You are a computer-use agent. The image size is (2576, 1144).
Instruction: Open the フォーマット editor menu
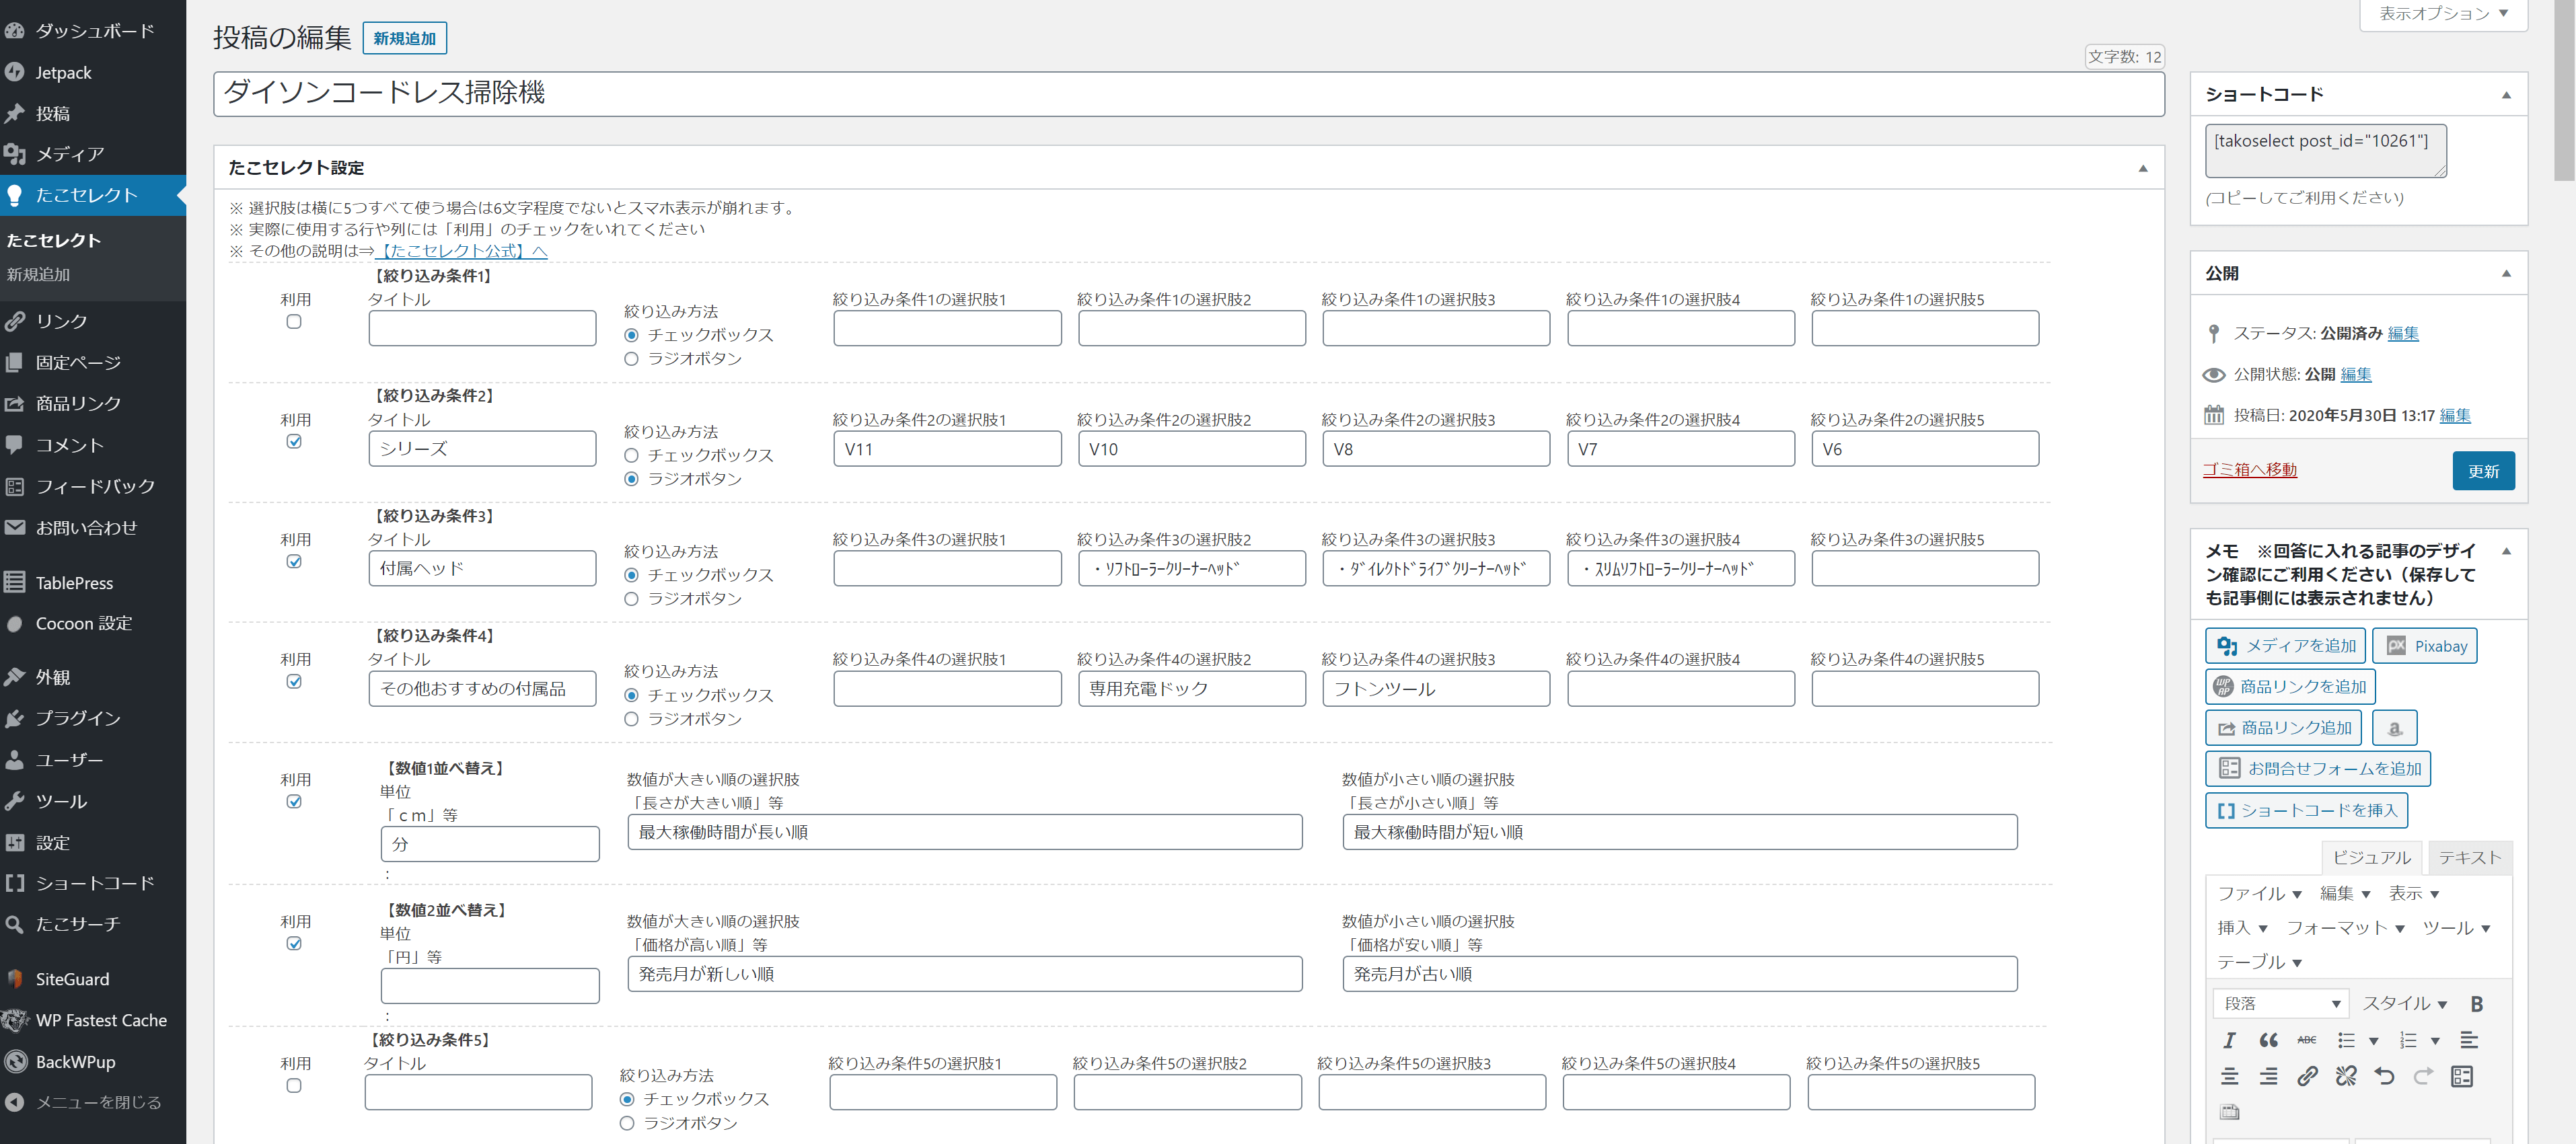(x=2345, y=928)
